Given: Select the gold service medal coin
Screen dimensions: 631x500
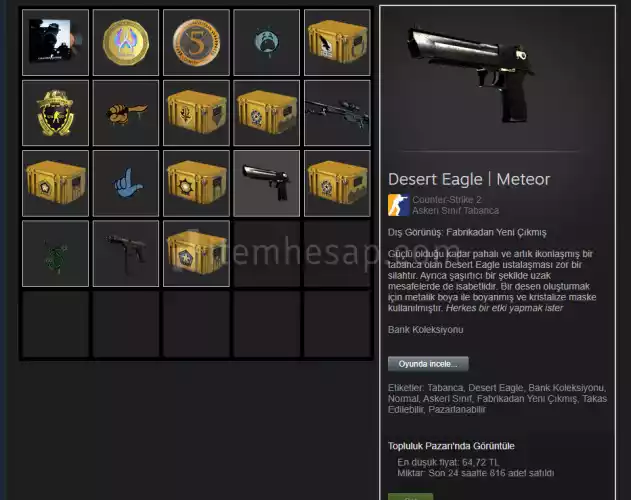Looking at the screenshot, I should coord(126,42).
